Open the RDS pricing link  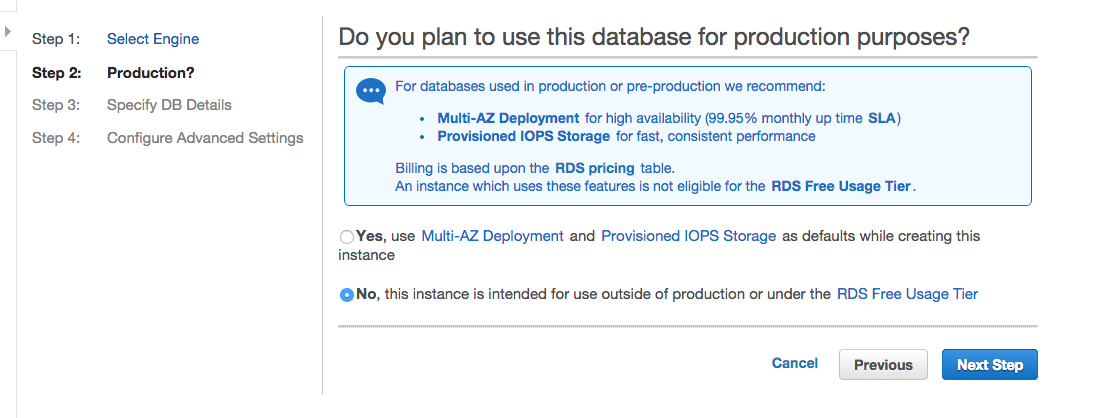[x=594, y=168]
